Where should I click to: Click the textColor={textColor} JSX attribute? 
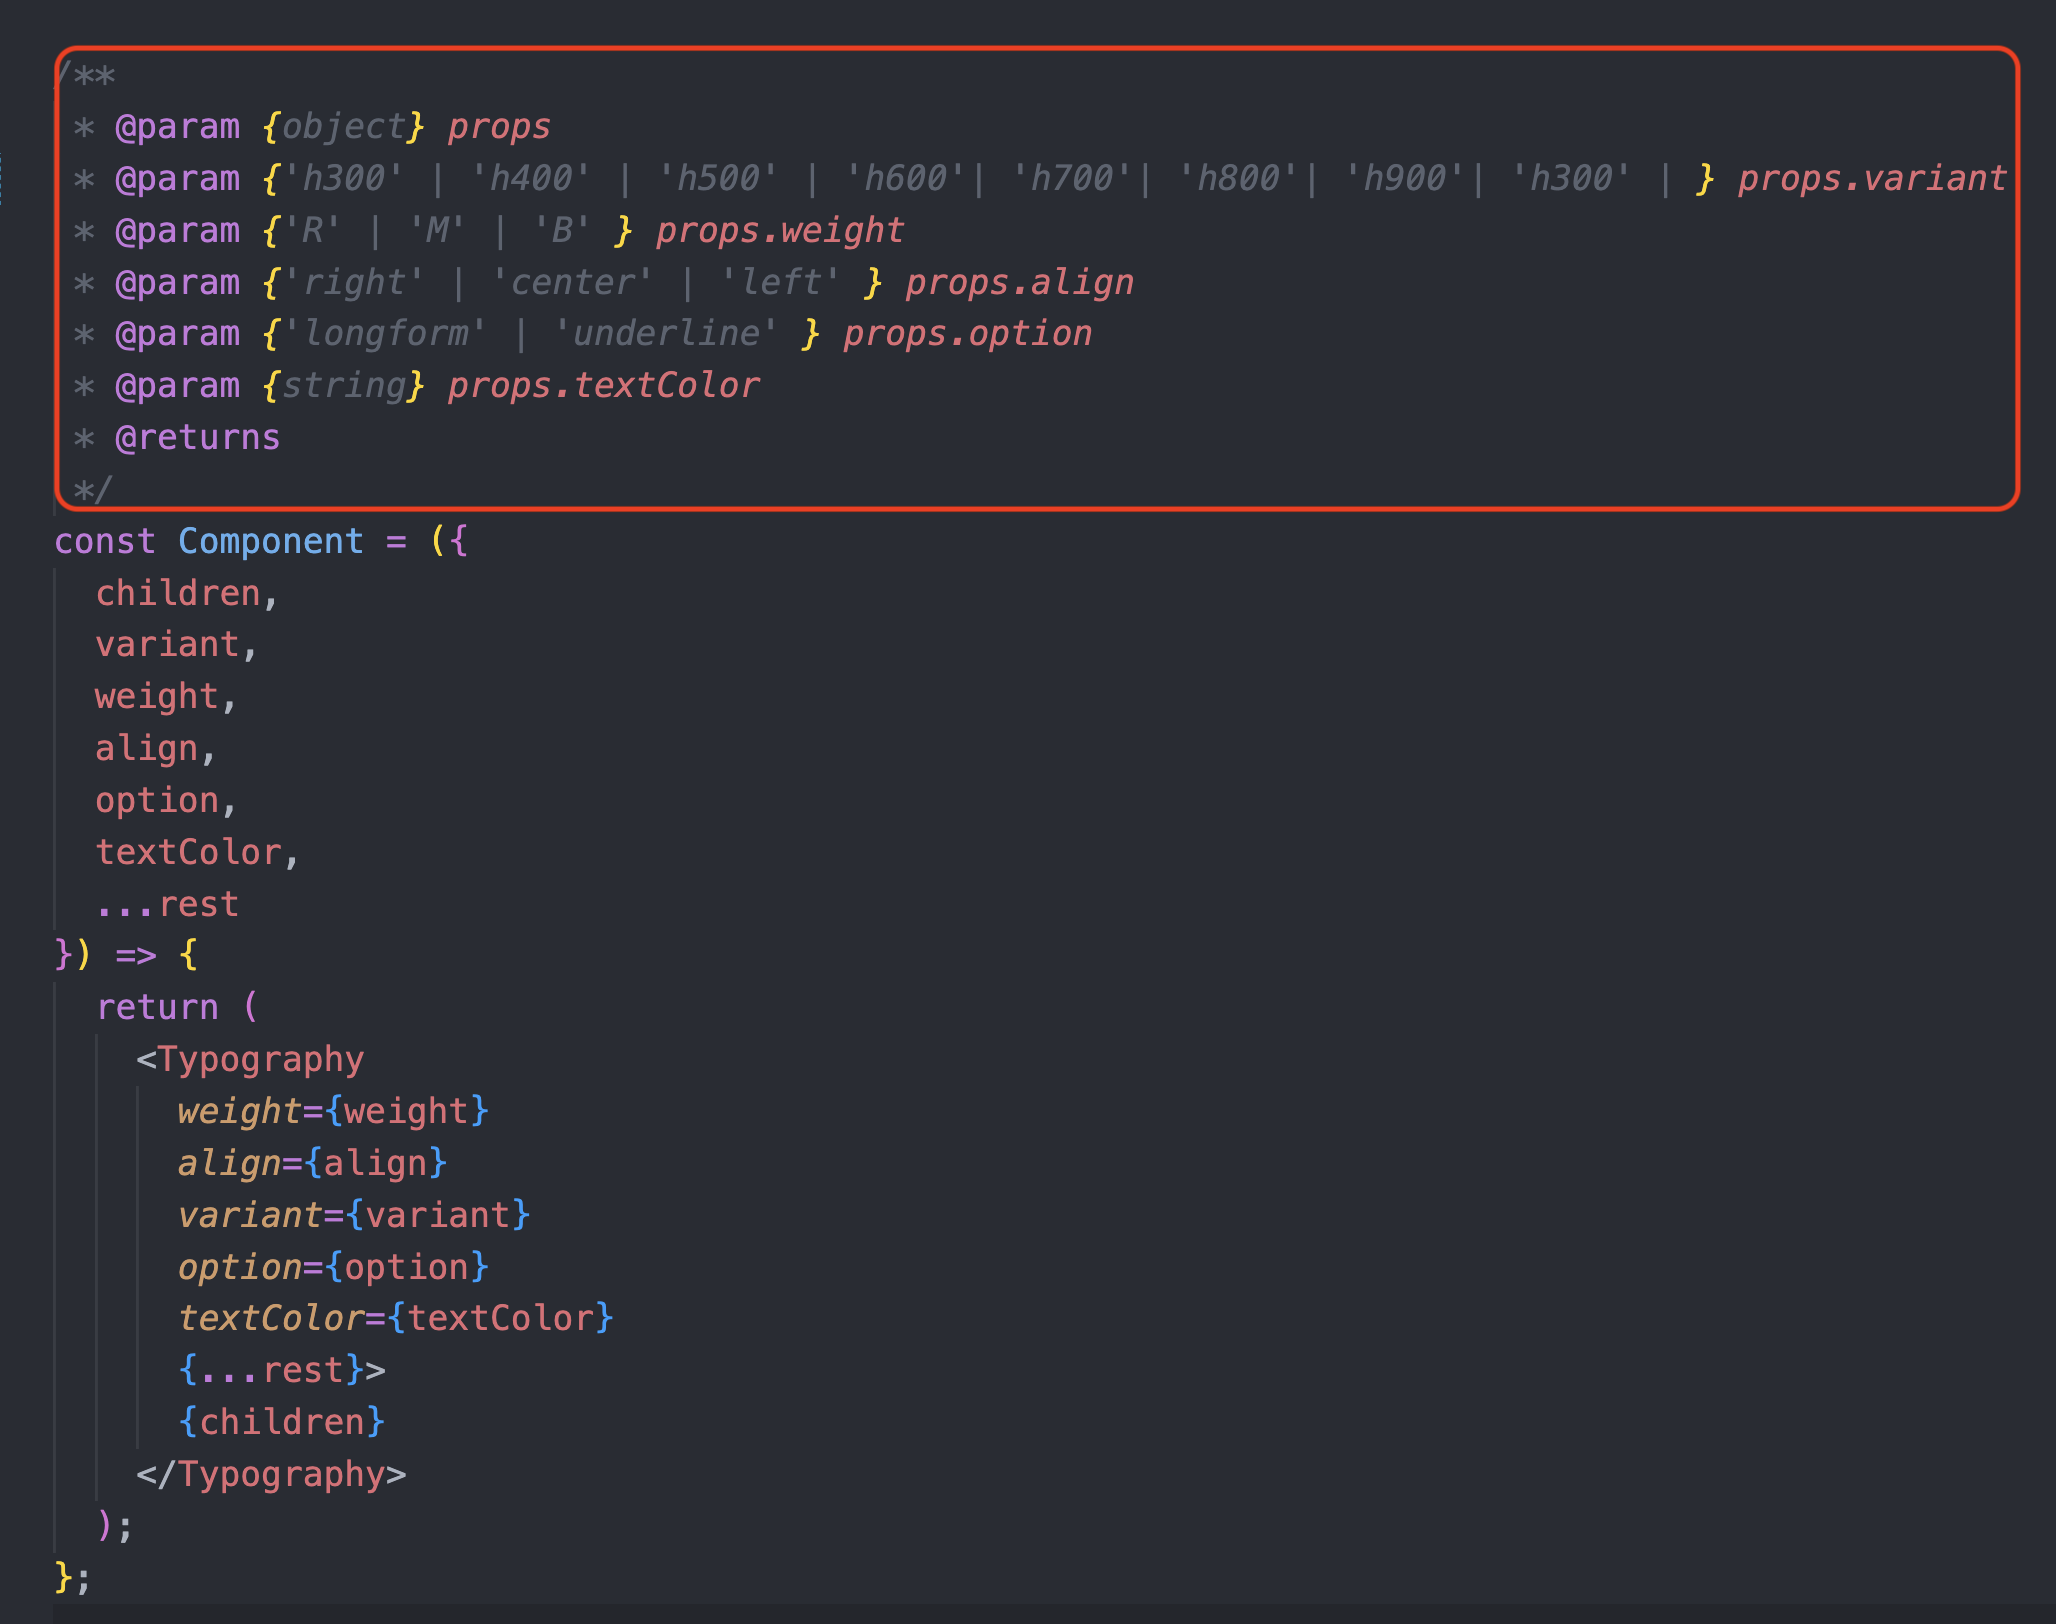[x=395, y=1318]
